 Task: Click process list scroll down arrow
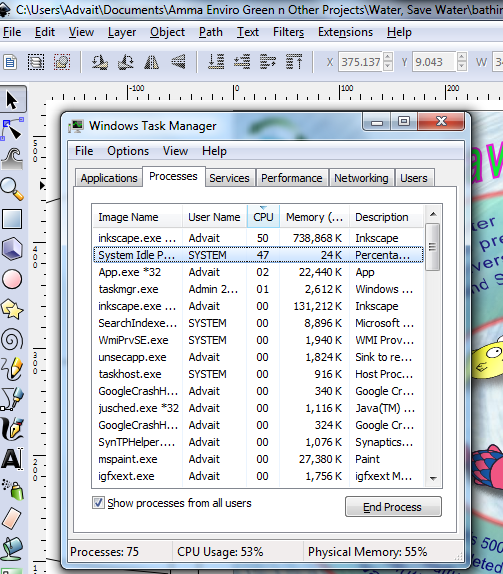(x=433, y=478)
